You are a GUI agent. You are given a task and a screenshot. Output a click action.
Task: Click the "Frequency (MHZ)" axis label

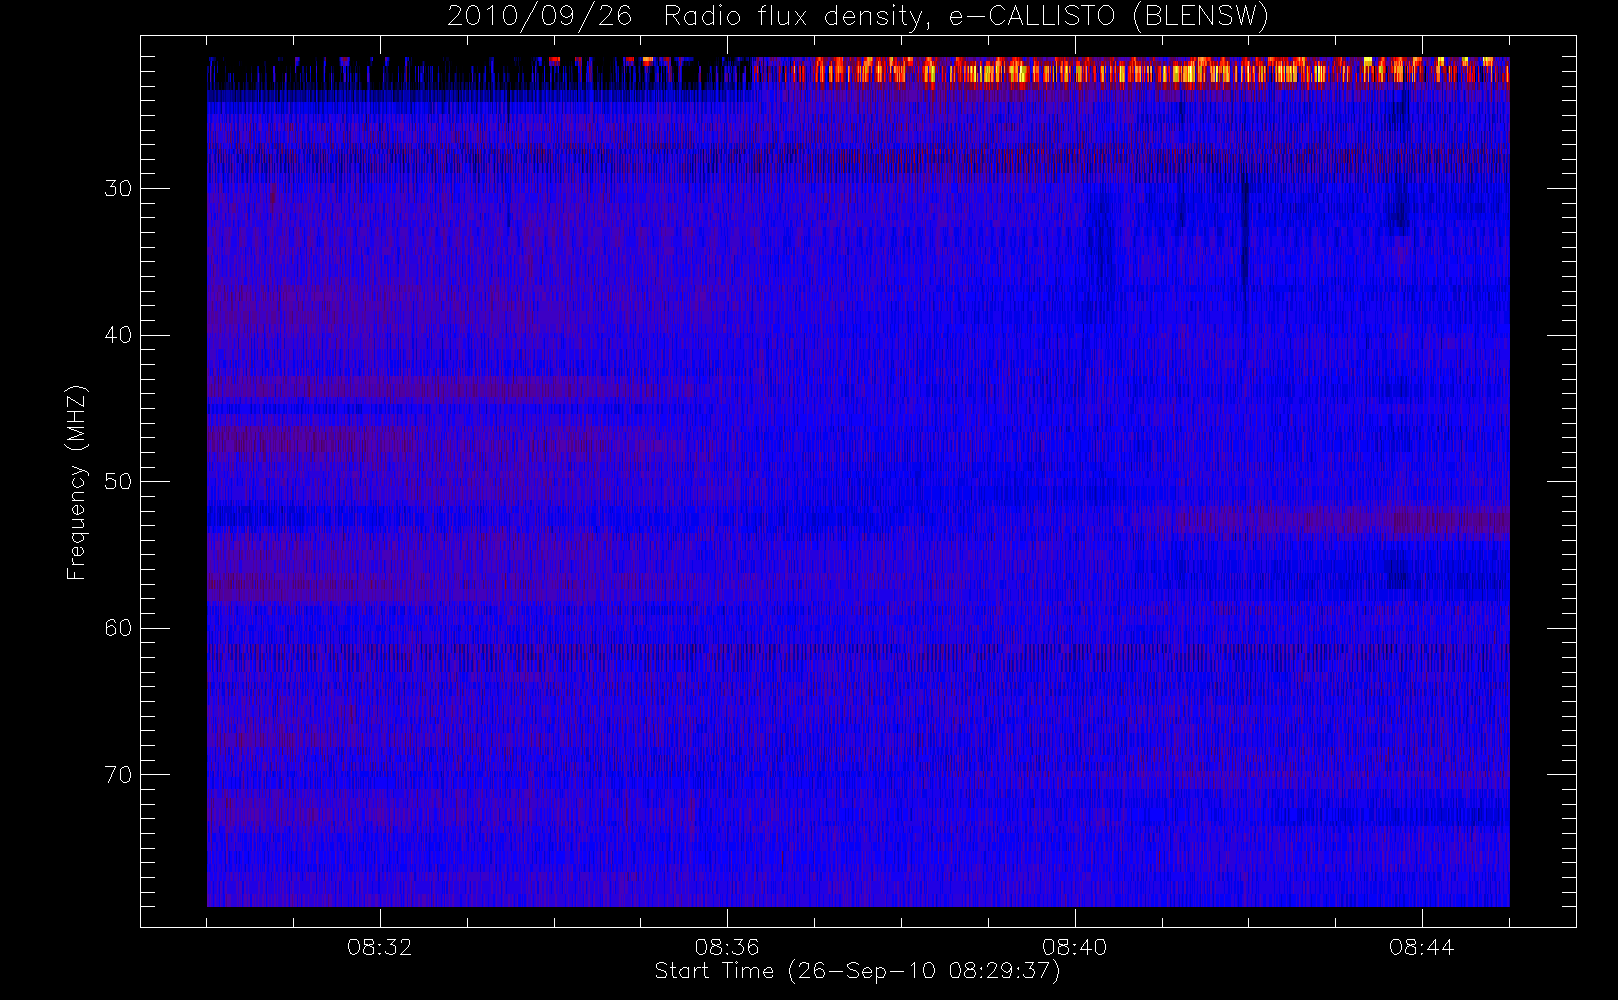click(77, 482)
